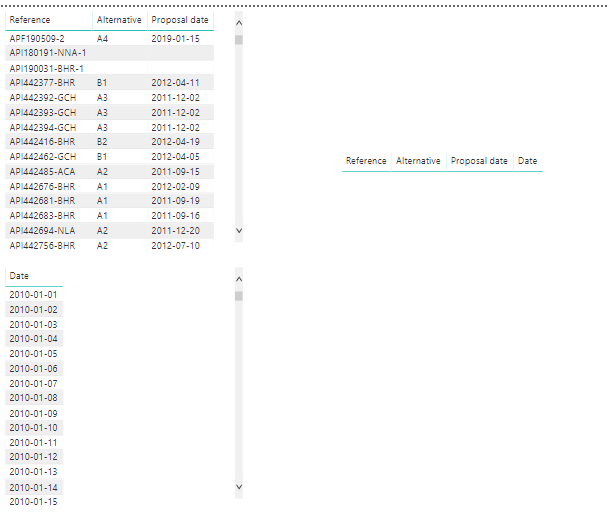Click Reference header in the empty right table
Viewport: 608px width, 525px height.
click(366, 161)
